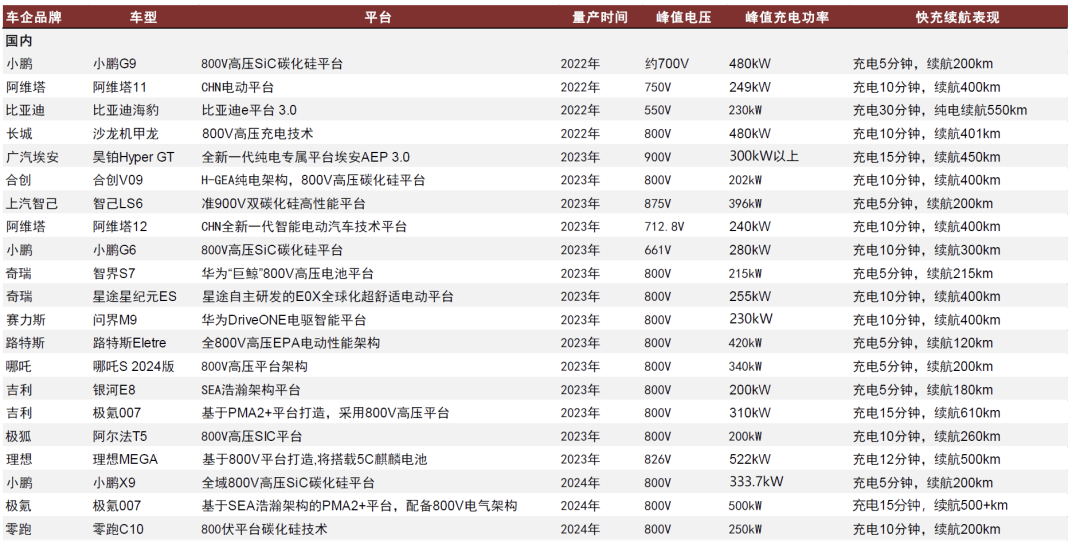
Task: Click the 800V高压充电技术 platform cell
Action: point(258,134)
